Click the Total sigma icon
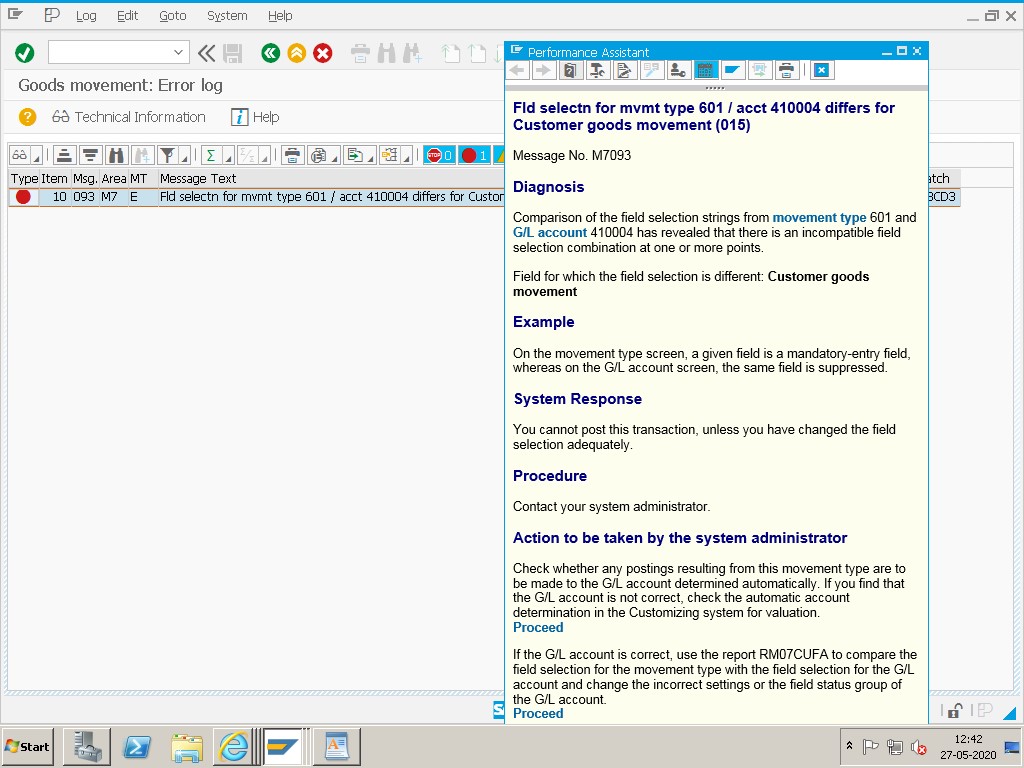 tap(211, 155)
